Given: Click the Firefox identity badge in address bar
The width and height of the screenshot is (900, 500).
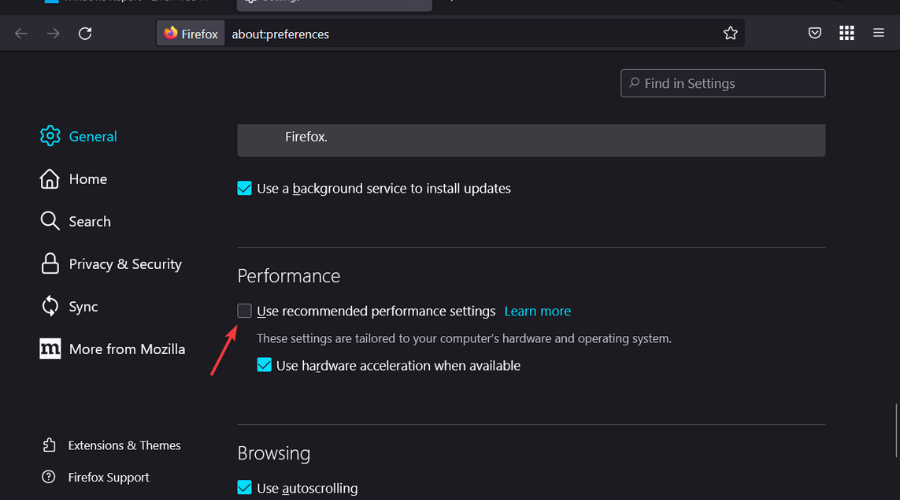Looking at the screenshot, I should [191, 34].
